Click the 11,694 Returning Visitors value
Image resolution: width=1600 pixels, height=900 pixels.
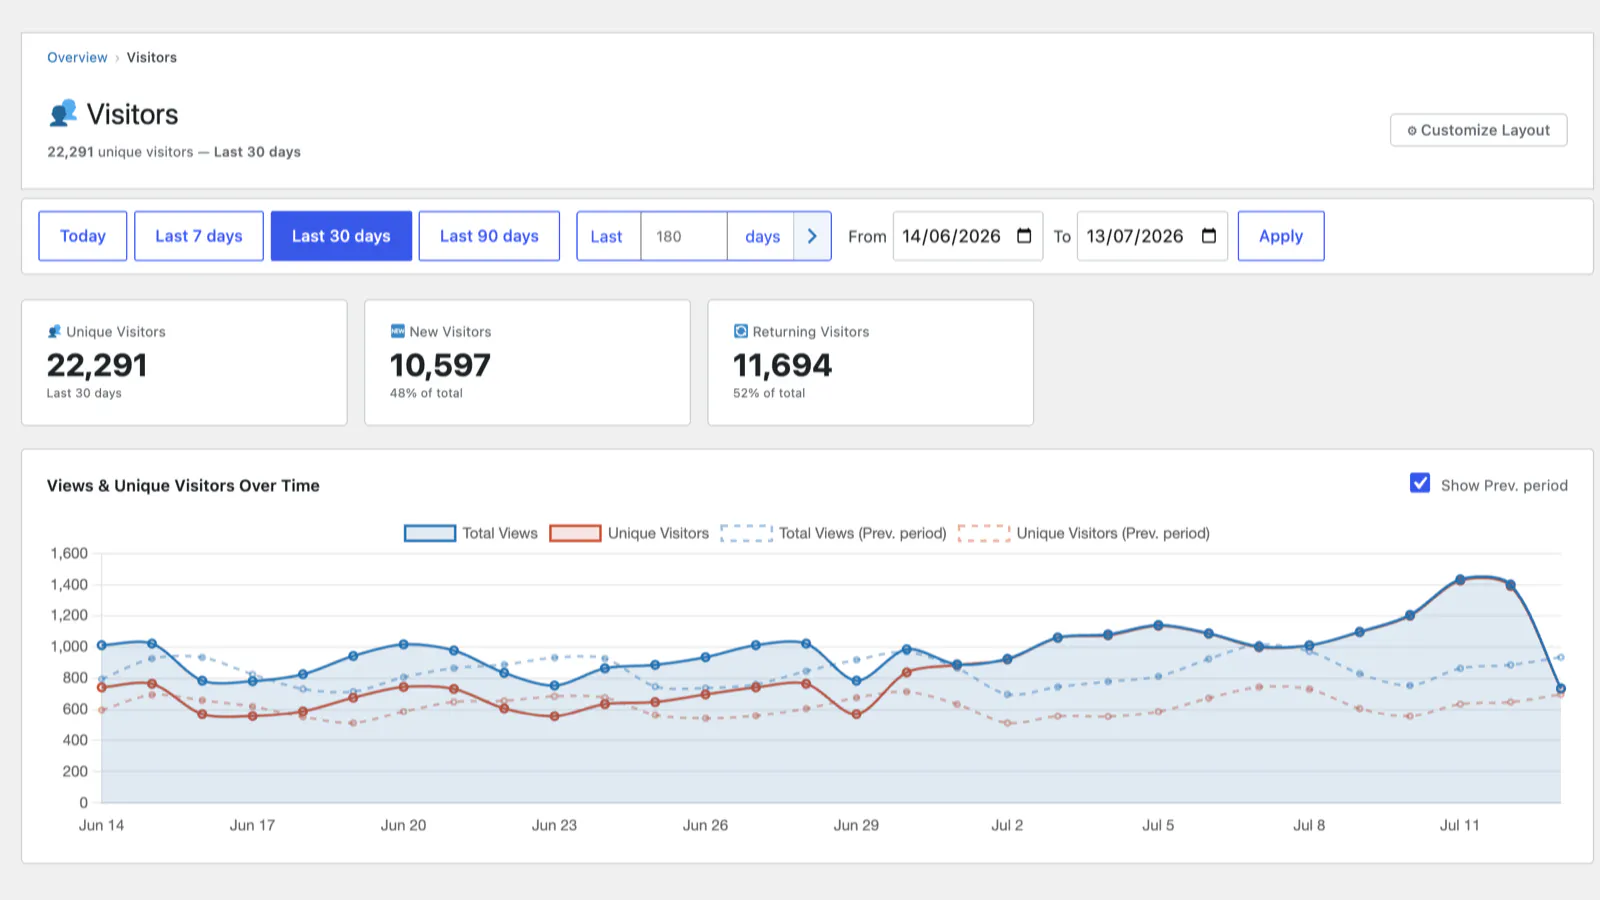click(782, 365)
